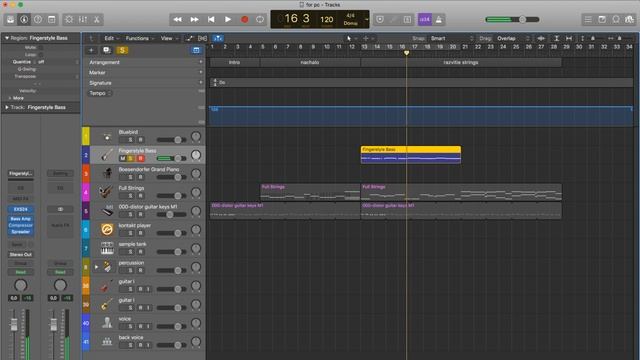Image resolution: width=640 pixels, height=360 pixels.
Task: Open the Snap mode Smart dropdown
Action: (x=451, y=38)
